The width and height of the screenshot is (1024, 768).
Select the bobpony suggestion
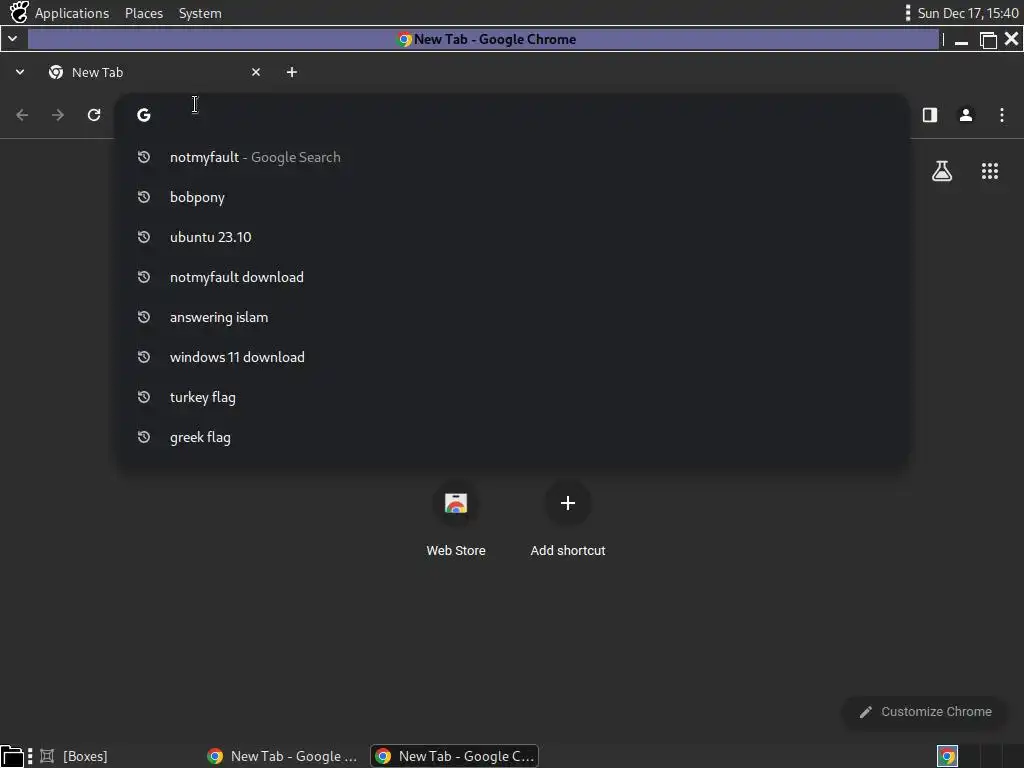[513, 197]
